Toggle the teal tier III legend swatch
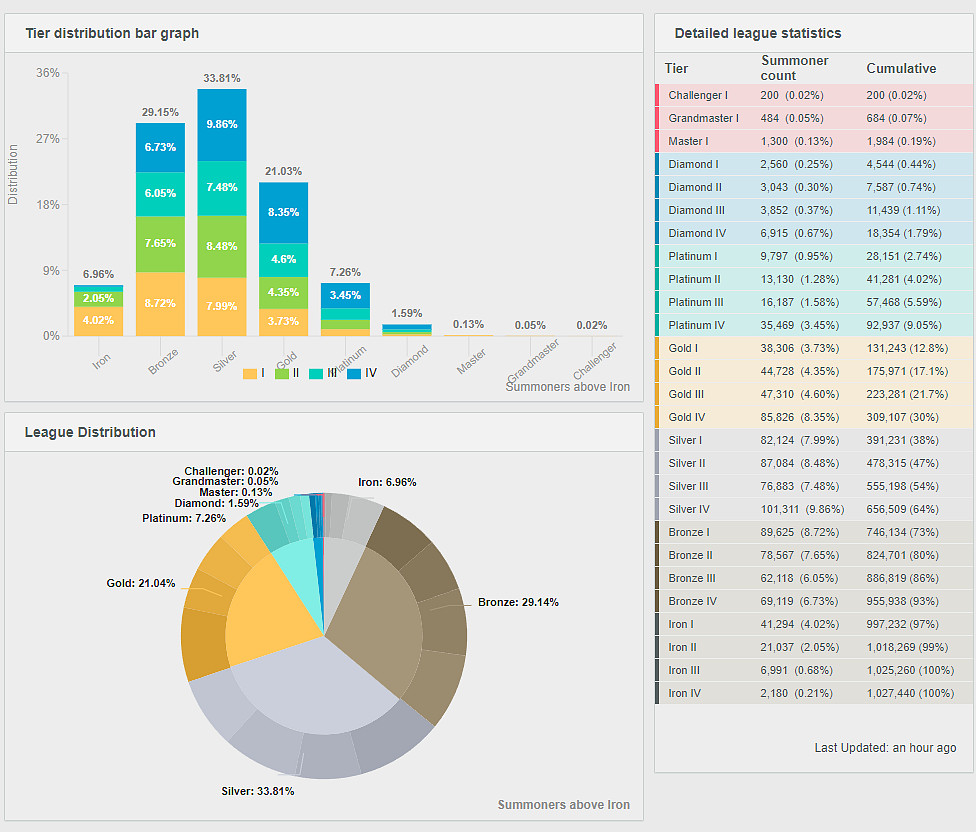Image resolution: width=976 pixels, height=832 pixels. 317,373
